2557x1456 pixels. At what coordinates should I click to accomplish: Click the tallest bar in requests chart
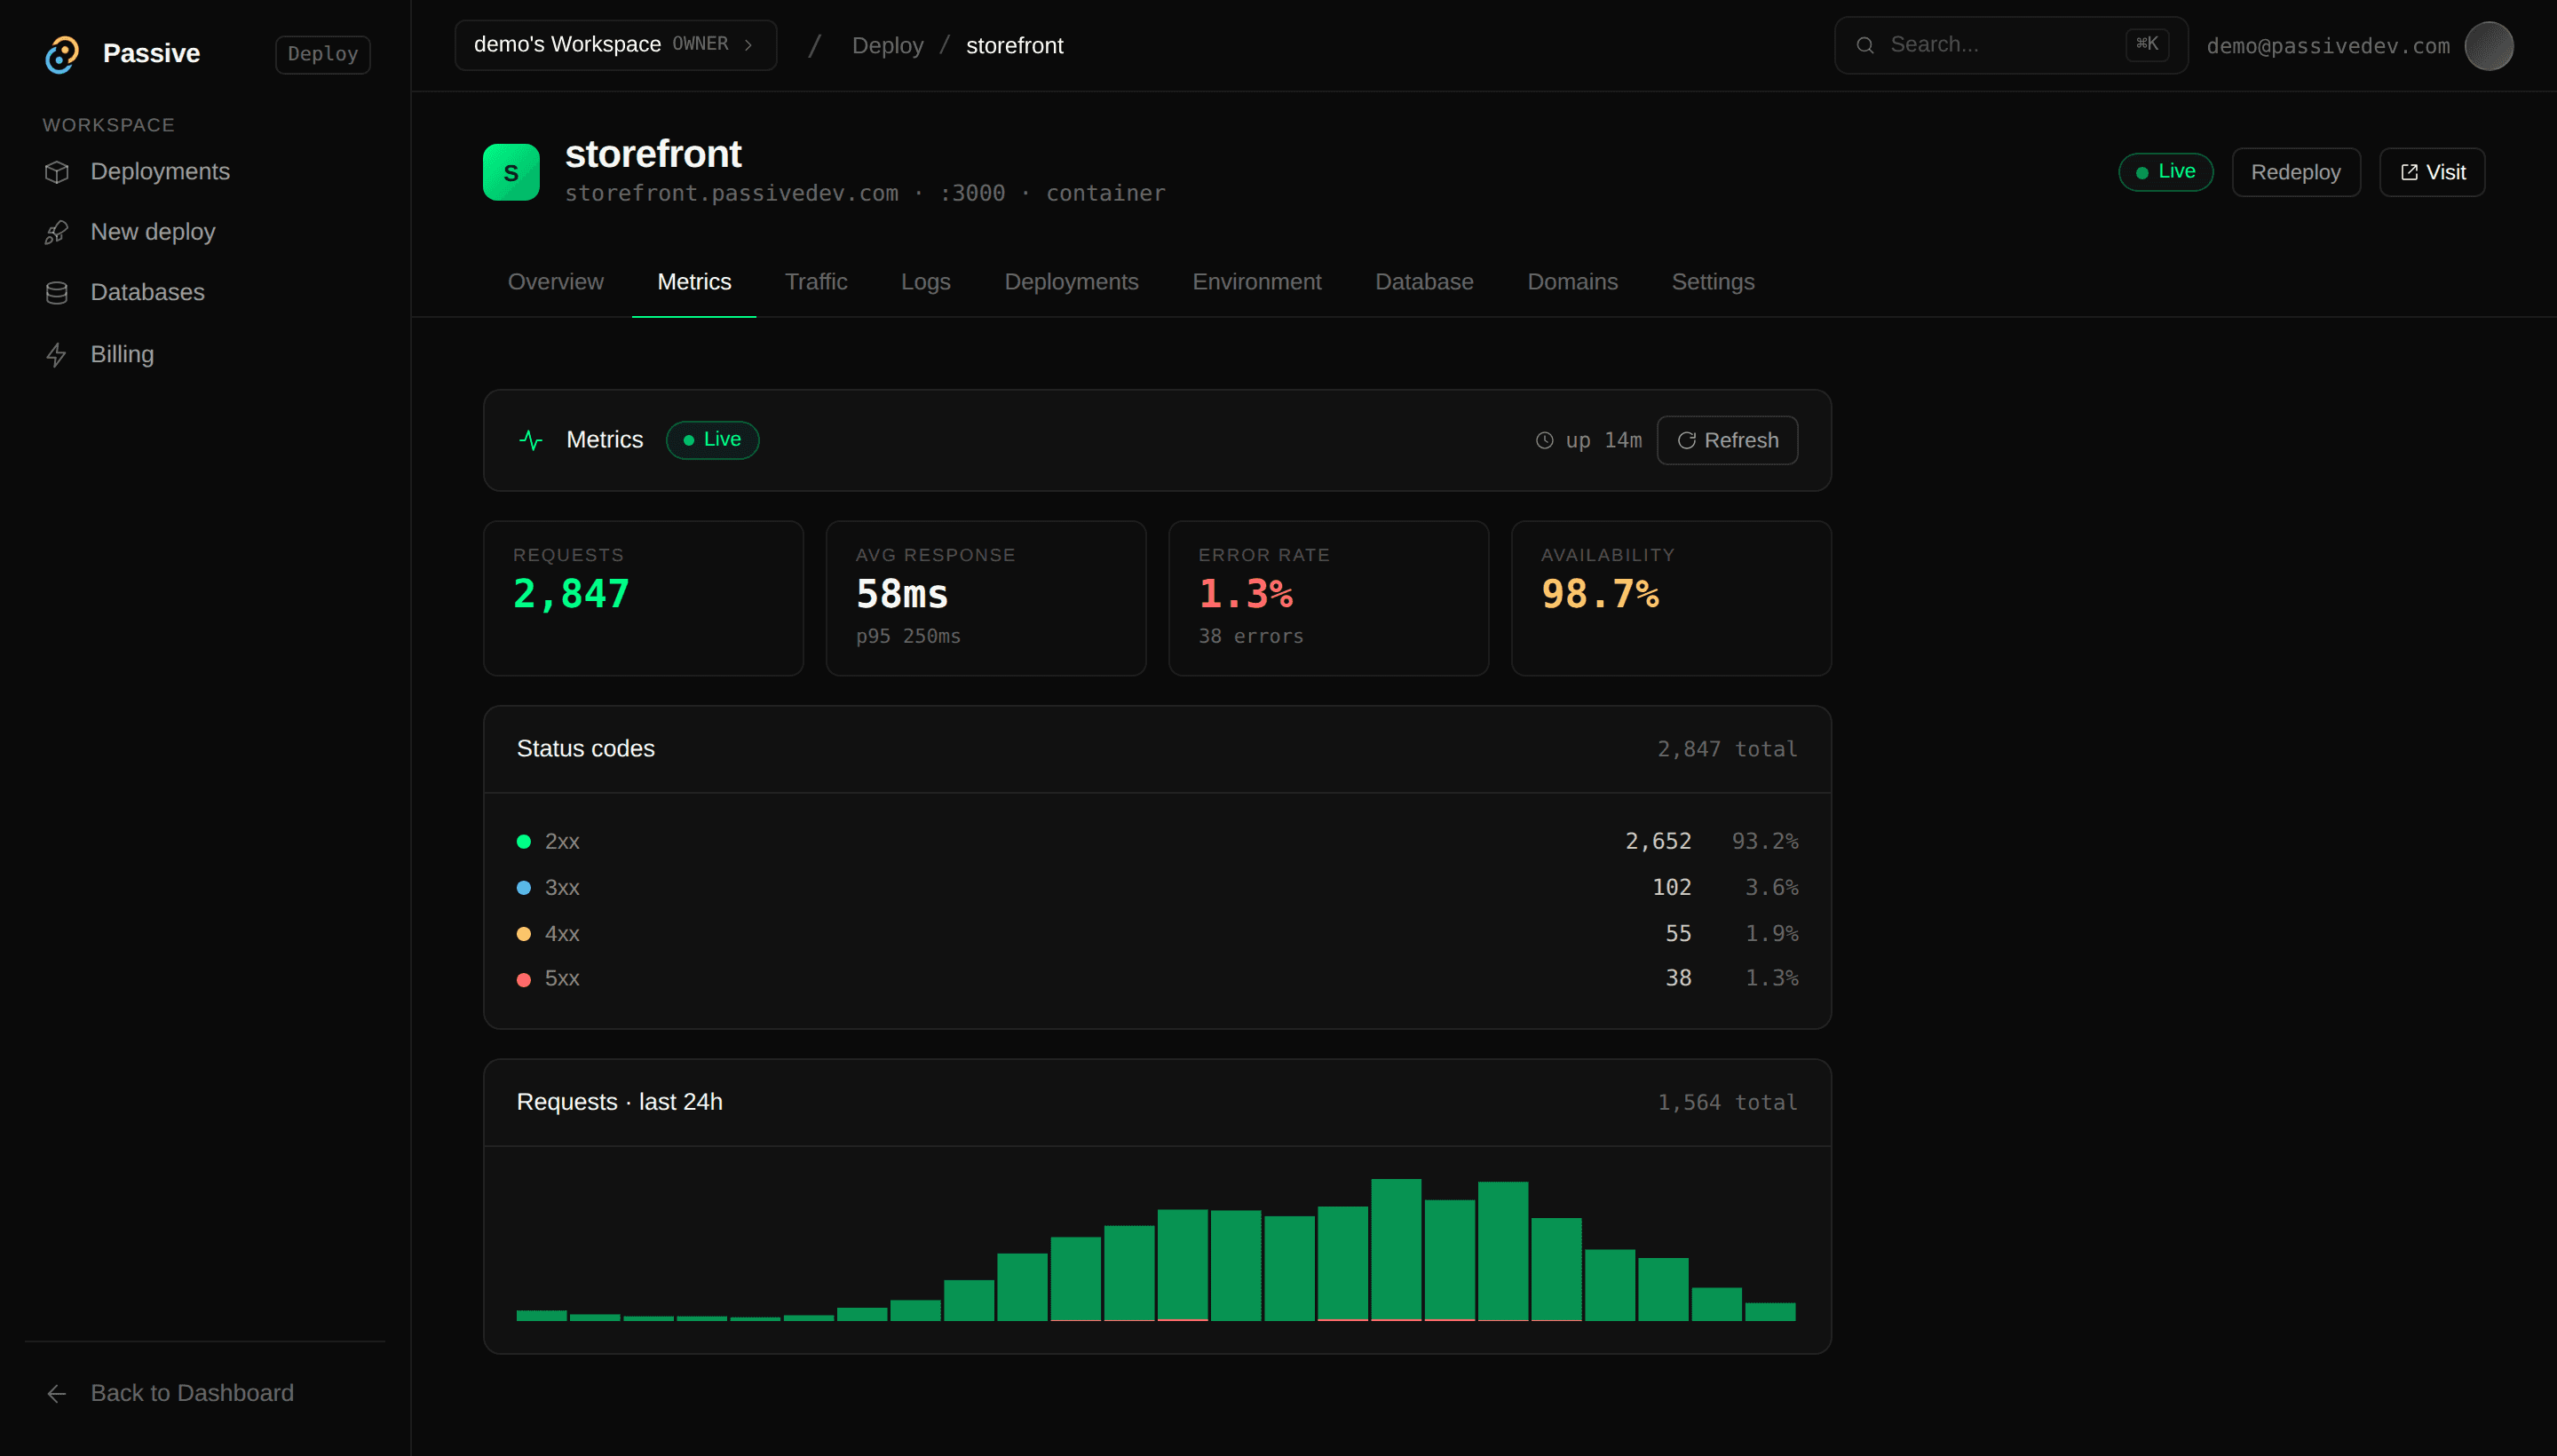tap(1395, 1250)
